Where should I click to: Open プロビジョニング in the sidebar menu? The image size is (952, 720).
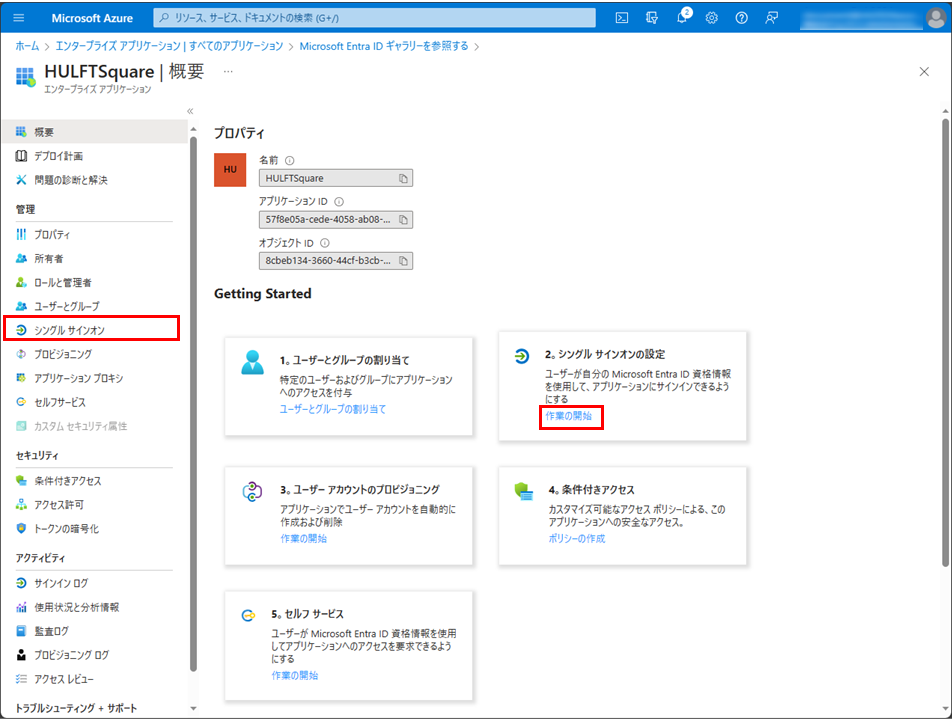[x=63, y=354]
